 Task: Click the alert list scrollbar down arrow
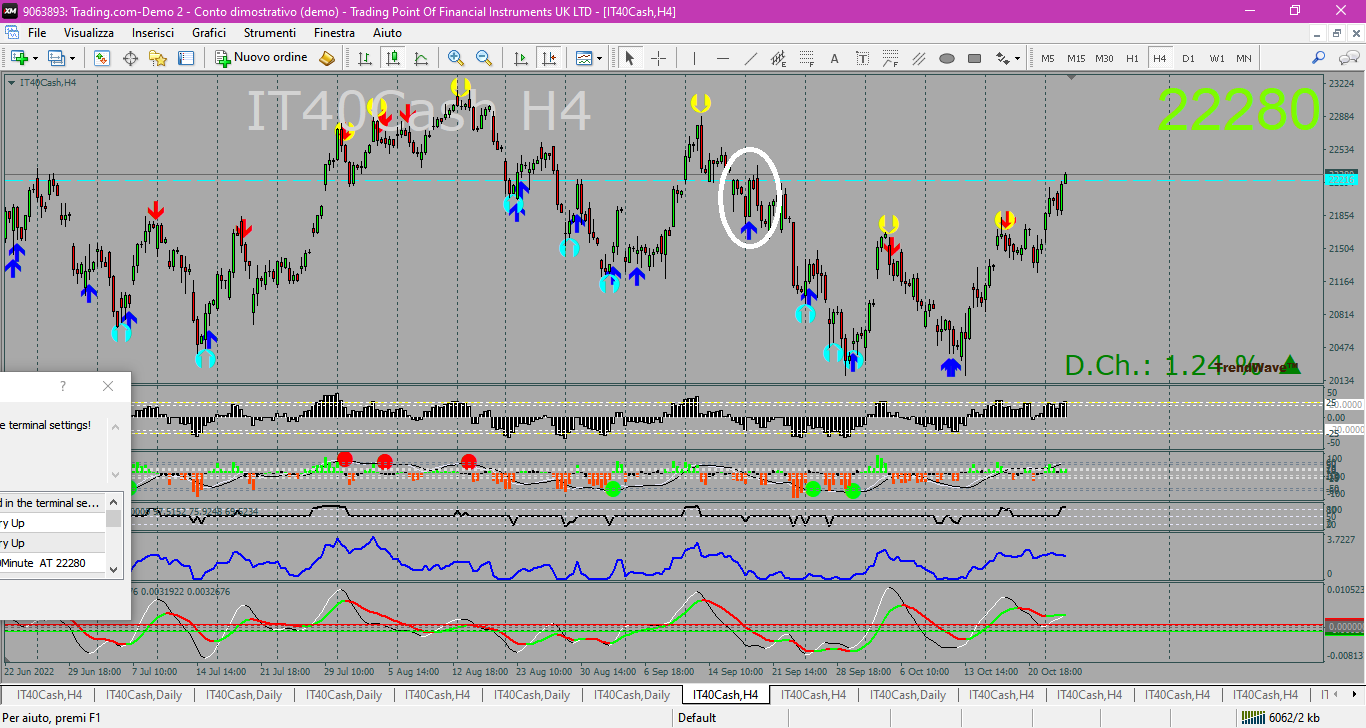(114, 569)
